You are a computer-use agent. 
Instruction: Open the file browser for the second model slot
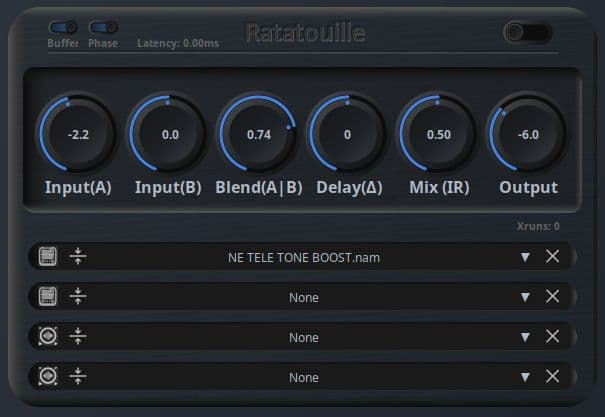tap(48, 296)
